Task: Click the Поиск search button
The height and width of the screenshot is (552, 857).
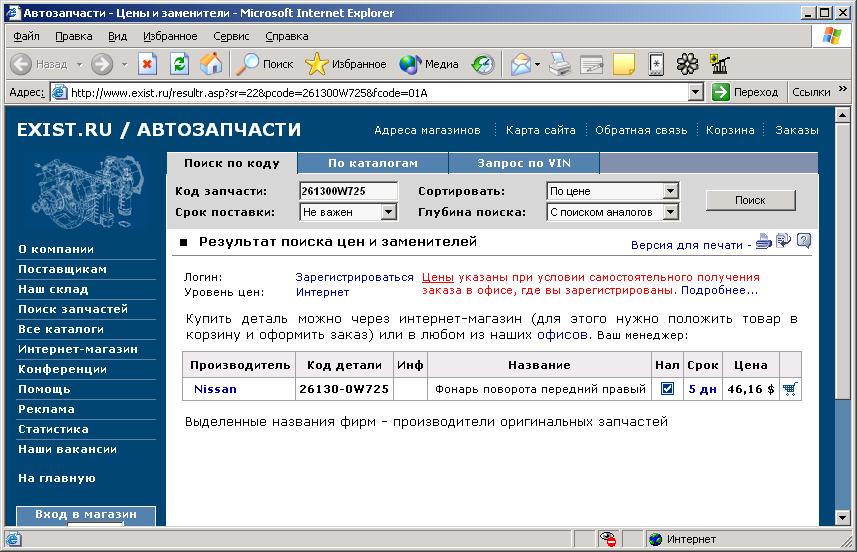Action: point(750,200)
